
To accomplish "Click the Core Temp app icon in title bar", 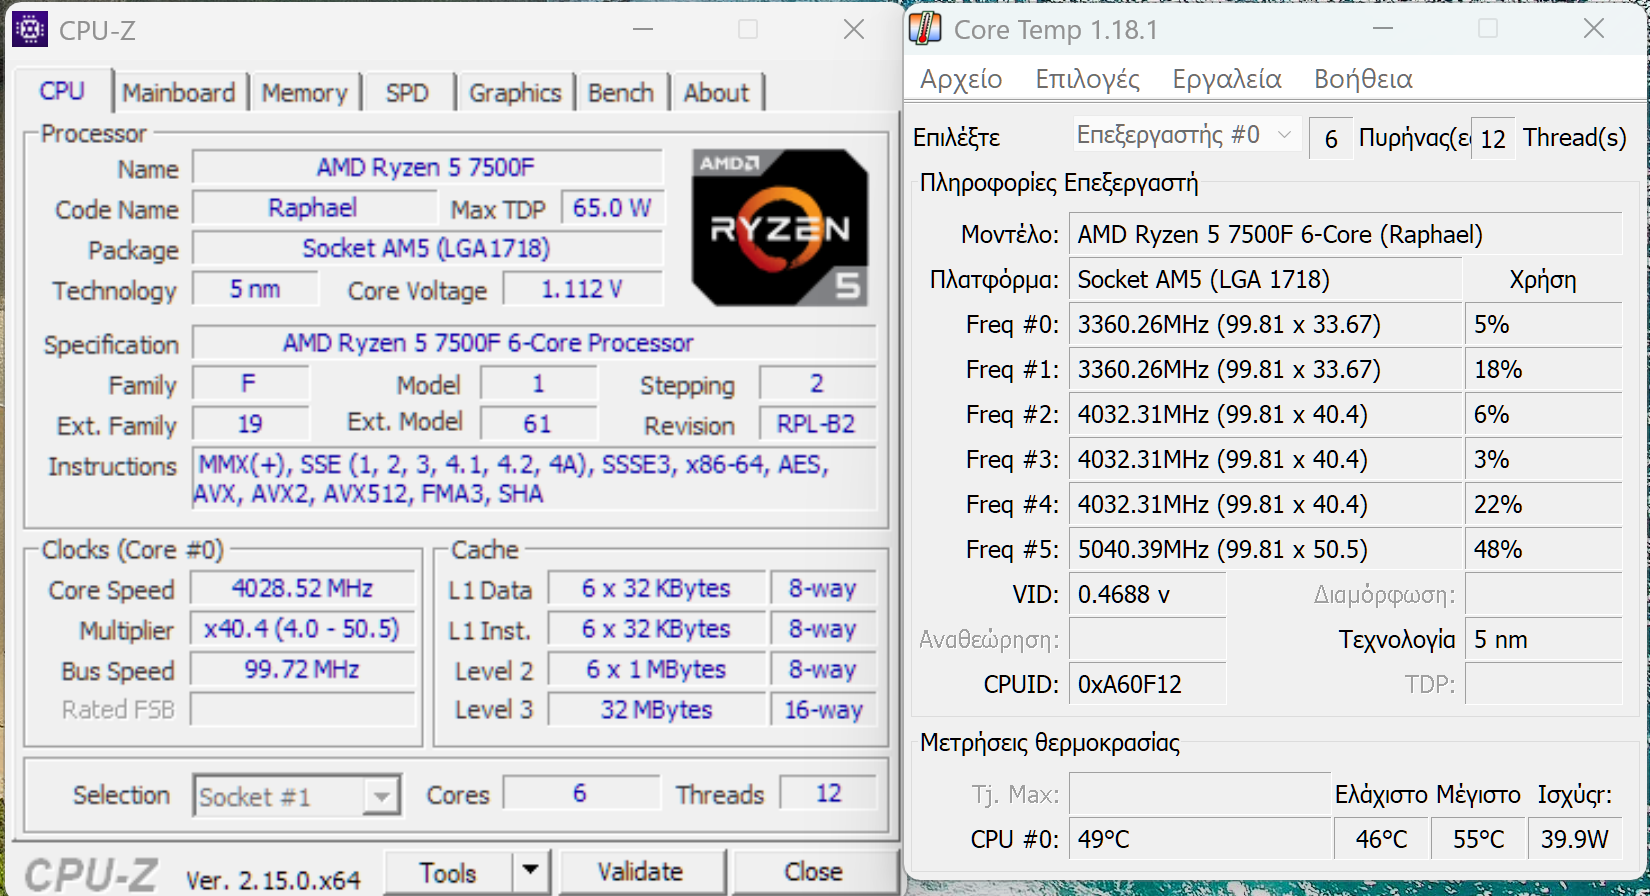I will coord(925,28).
